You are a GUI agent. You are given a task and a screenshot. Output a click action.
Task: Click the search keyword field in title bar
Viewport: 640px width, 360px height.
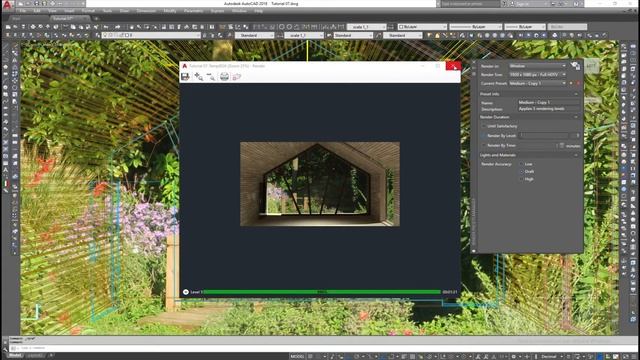pyautogui.click(x=470, y=4)
